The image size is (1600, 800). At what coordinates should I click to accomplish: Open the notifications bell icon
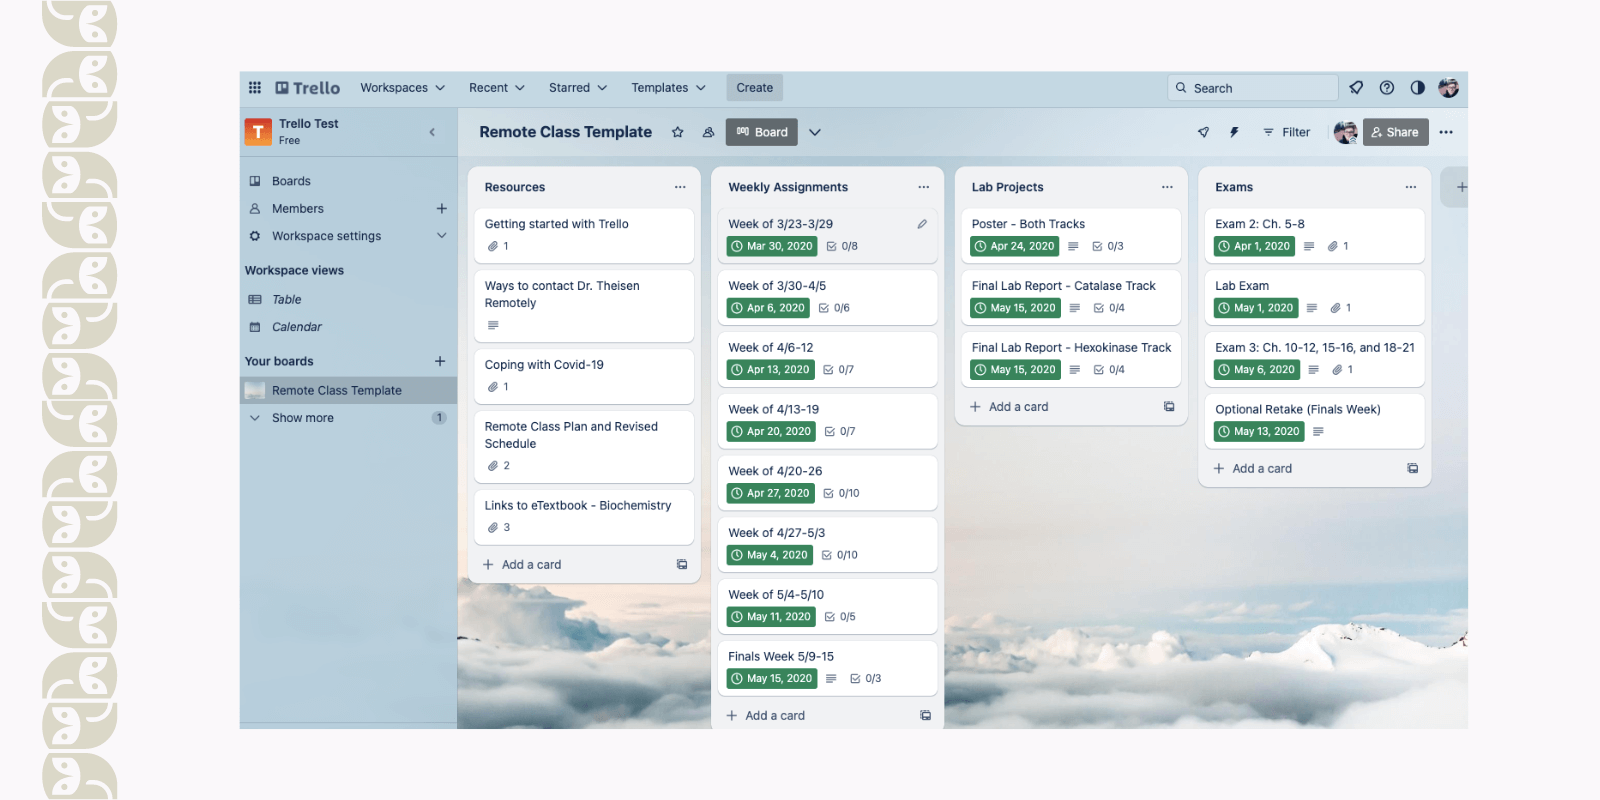point(1356,88)
